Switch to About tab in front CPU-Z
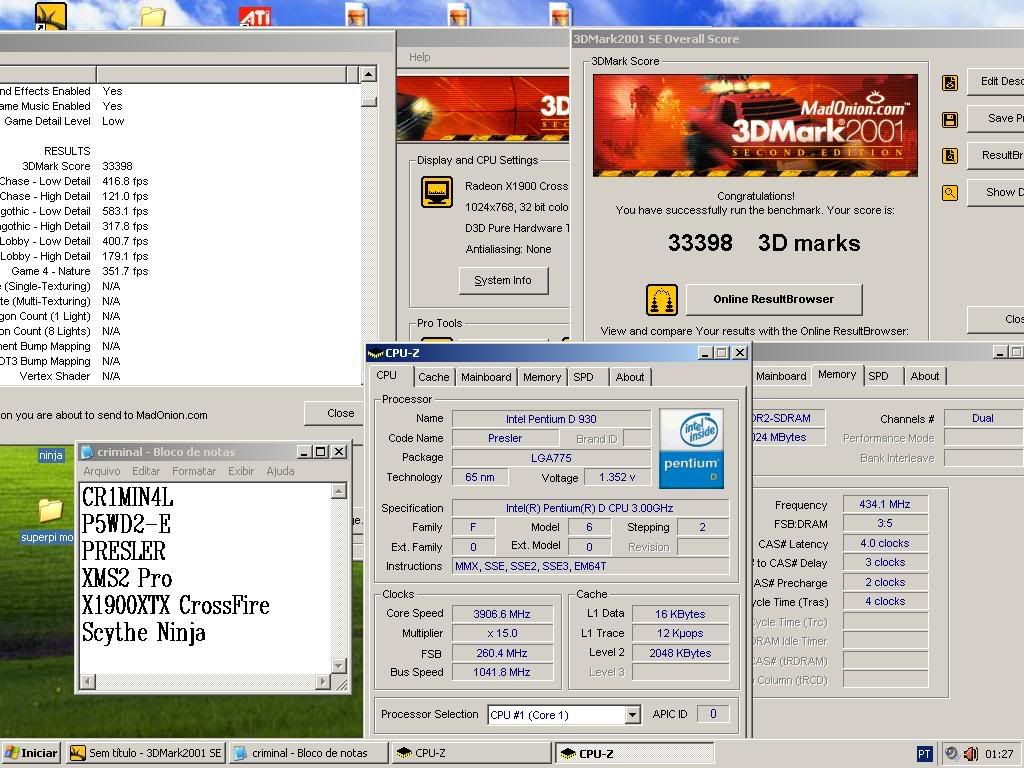This screenshot has height=768, width=1024. 630,377
